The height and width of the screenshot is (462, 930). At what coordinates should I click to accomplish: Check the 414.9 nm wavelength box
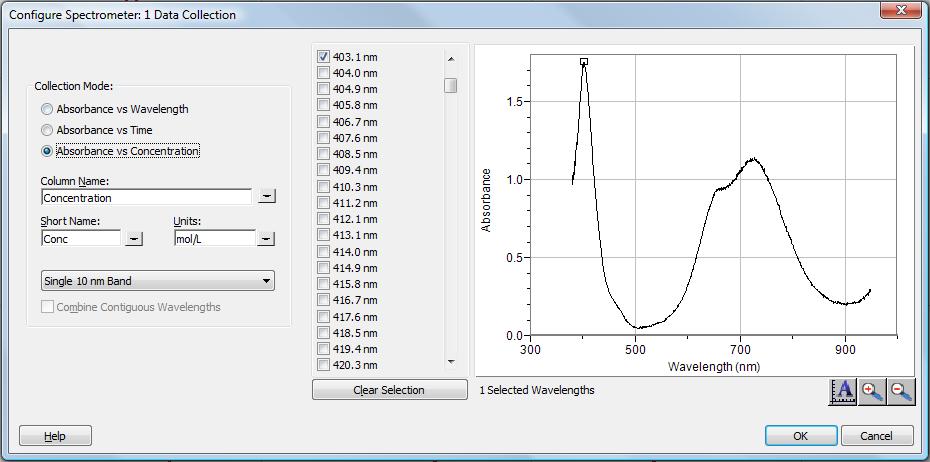(x=323, y=267)
